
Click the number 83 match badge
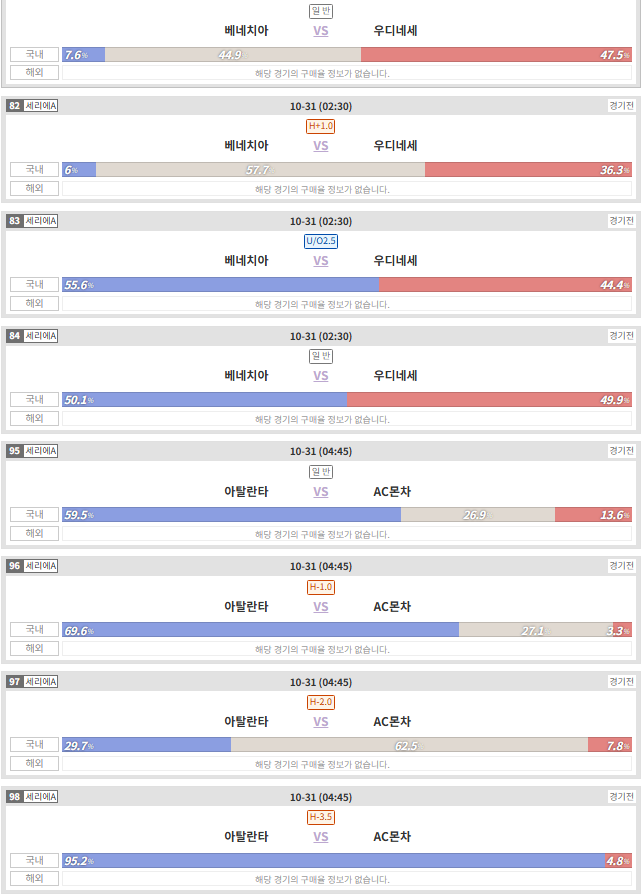(x=14, y=221)
